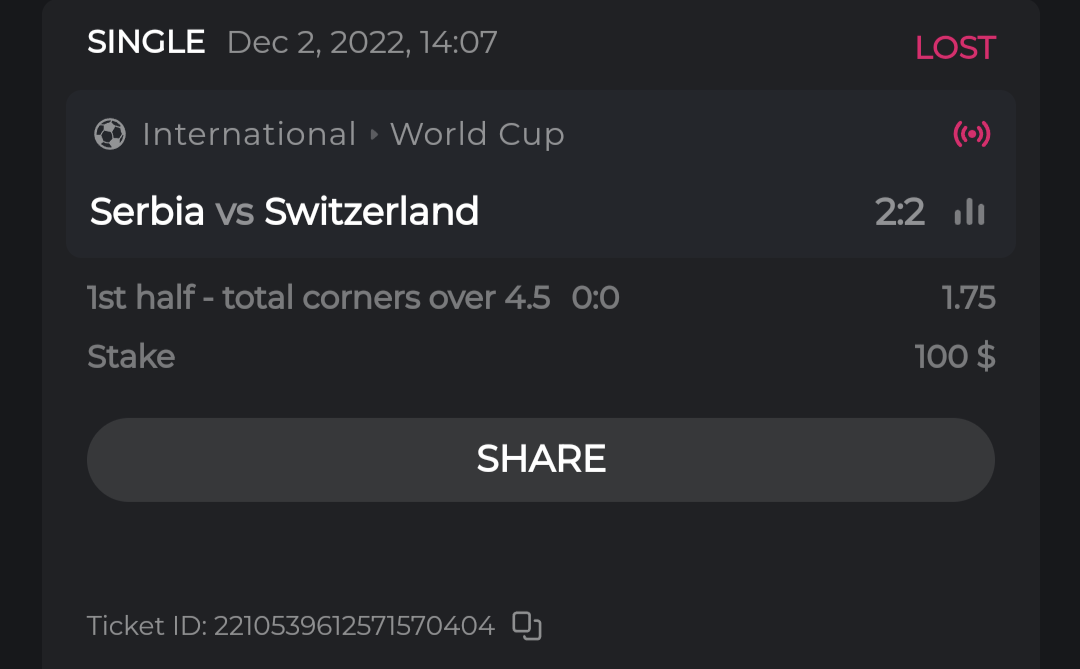Click the SINGLE bet type label
Screen dimensions: 1080x669
[146, 42]
